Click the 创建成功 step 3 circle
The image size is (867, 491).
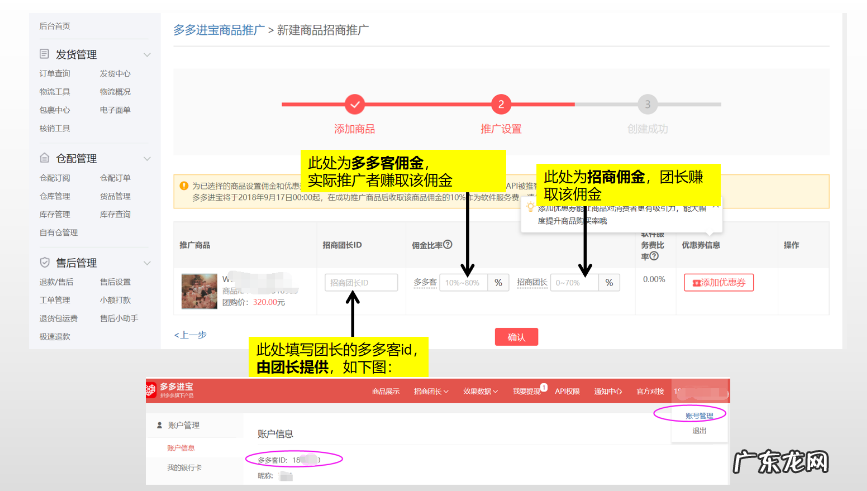click(x=647, y=104)
